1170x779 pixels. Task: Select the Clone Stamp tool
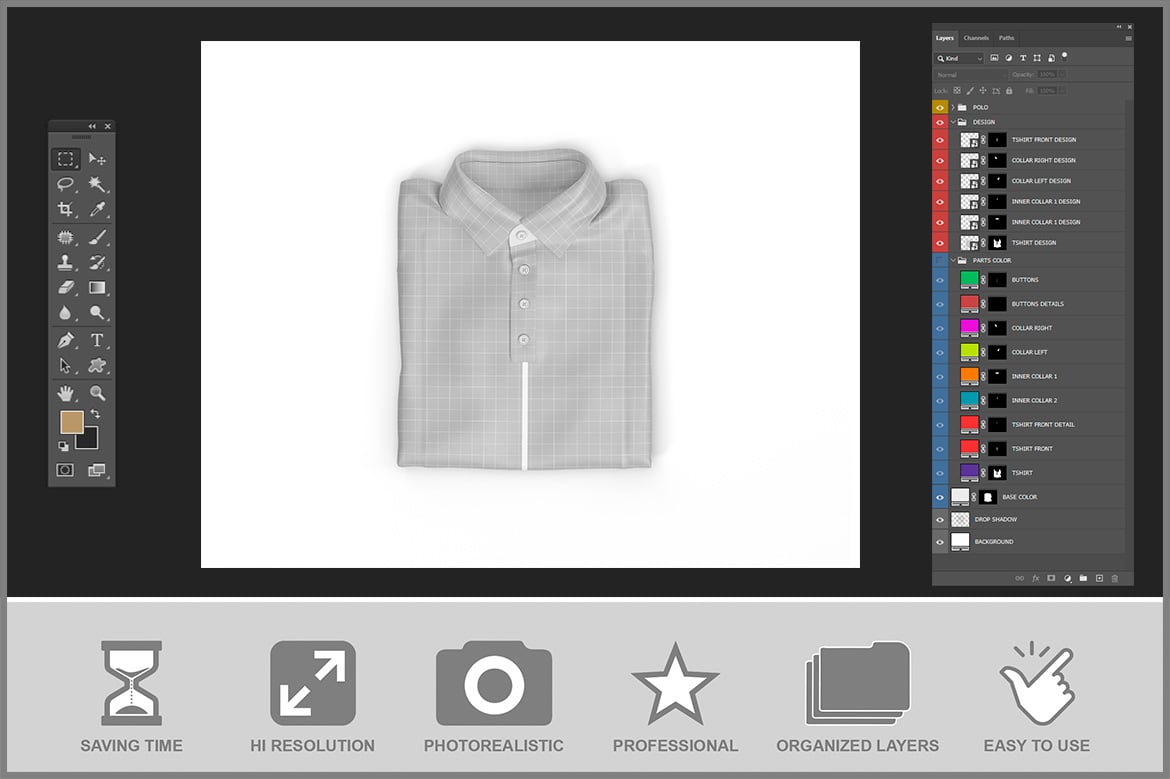pyautogui.click(x=66, y=262)
